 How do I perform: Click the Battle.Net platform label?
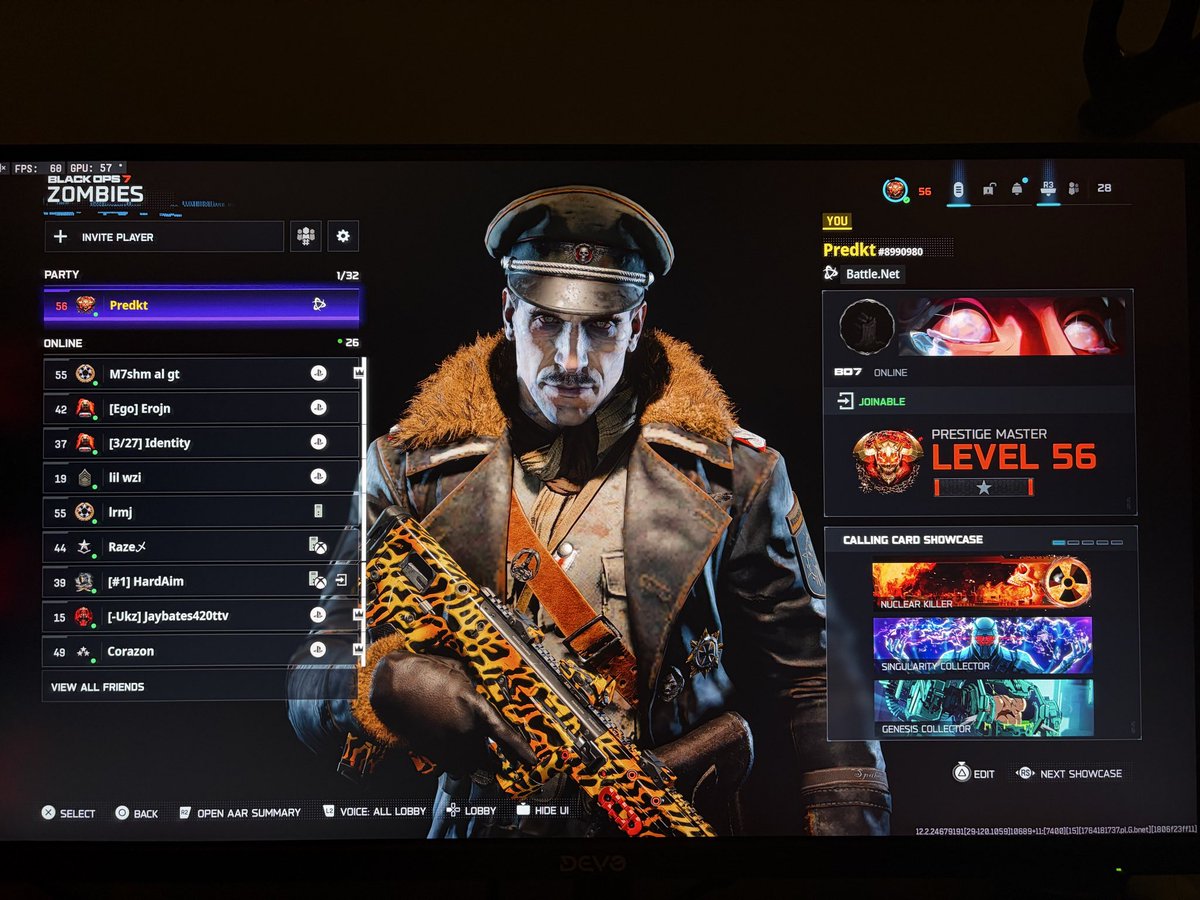pos(874,273)
